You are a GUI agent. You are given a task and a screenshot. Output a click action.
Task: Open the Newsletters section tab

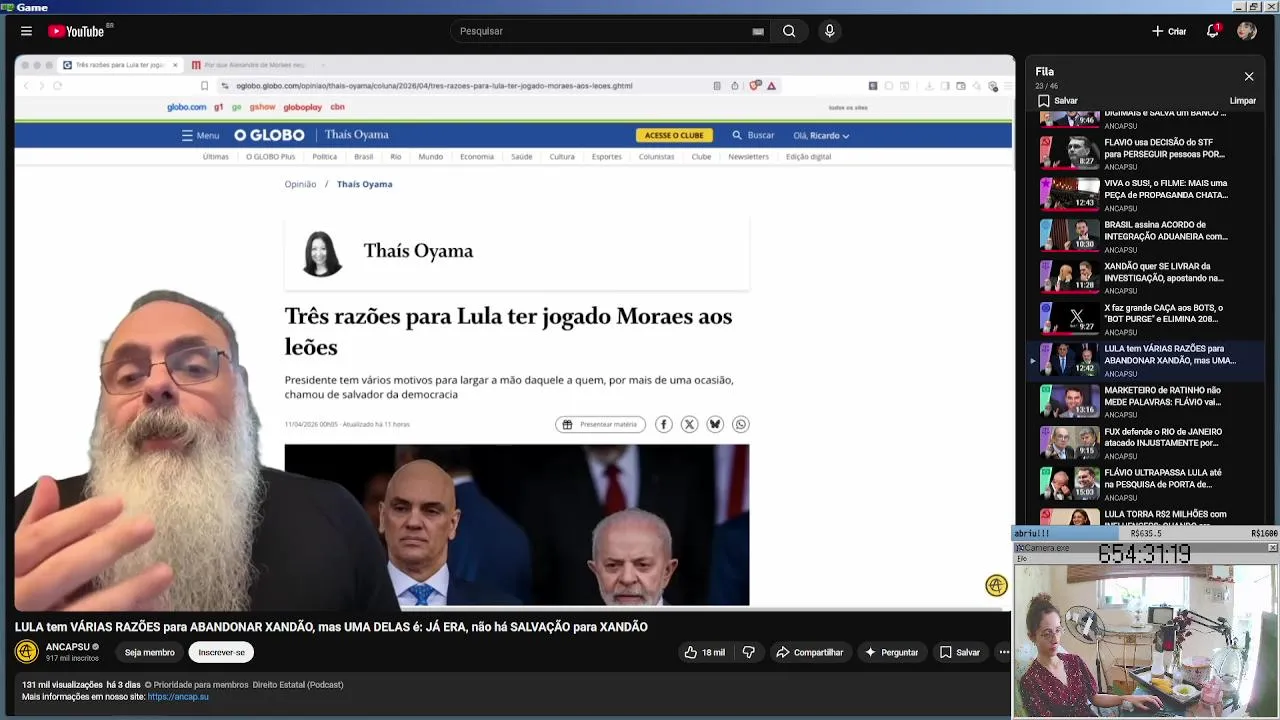coord(748,156)
